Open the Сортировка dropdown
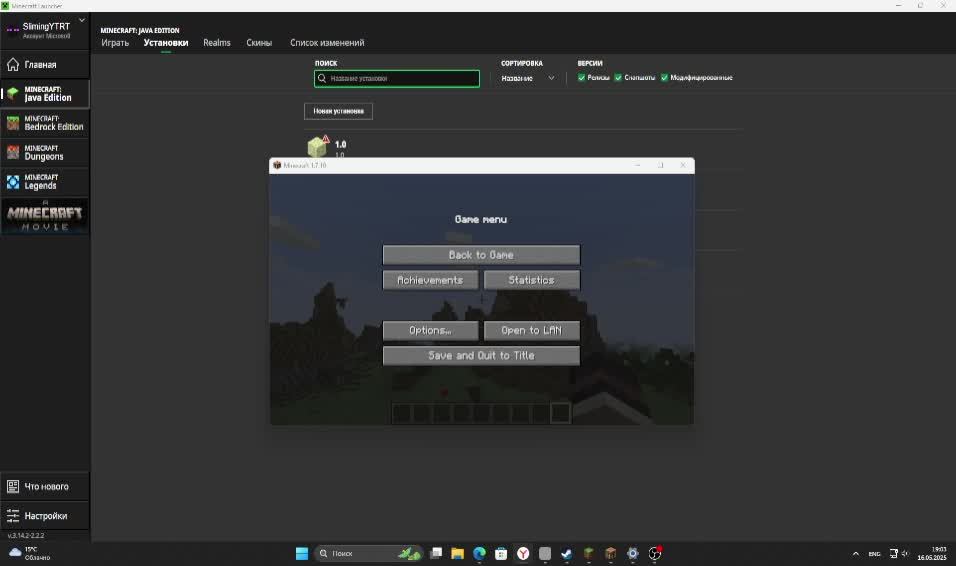The image size is (956, 566). coord(527,78)
